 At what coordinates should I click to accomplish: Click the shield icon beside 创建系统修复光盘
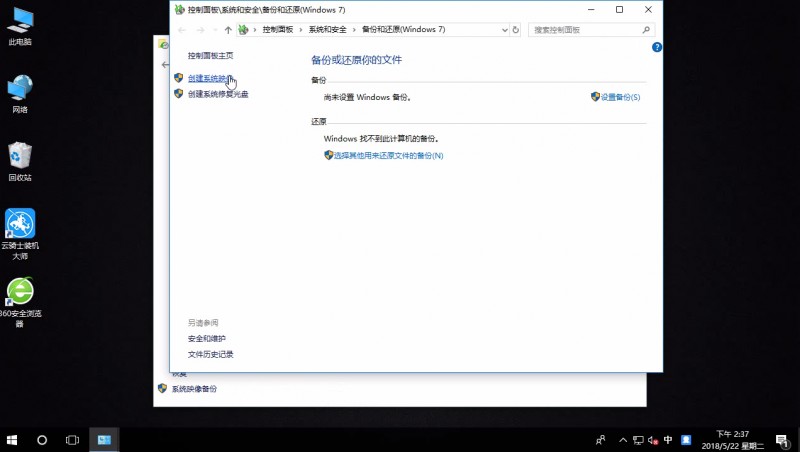[179, 94]
